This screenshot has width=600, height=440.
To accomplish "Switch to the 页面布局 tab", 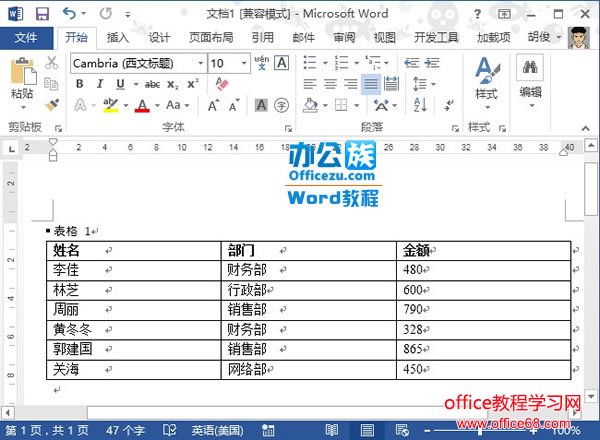I will coord(211,37).
